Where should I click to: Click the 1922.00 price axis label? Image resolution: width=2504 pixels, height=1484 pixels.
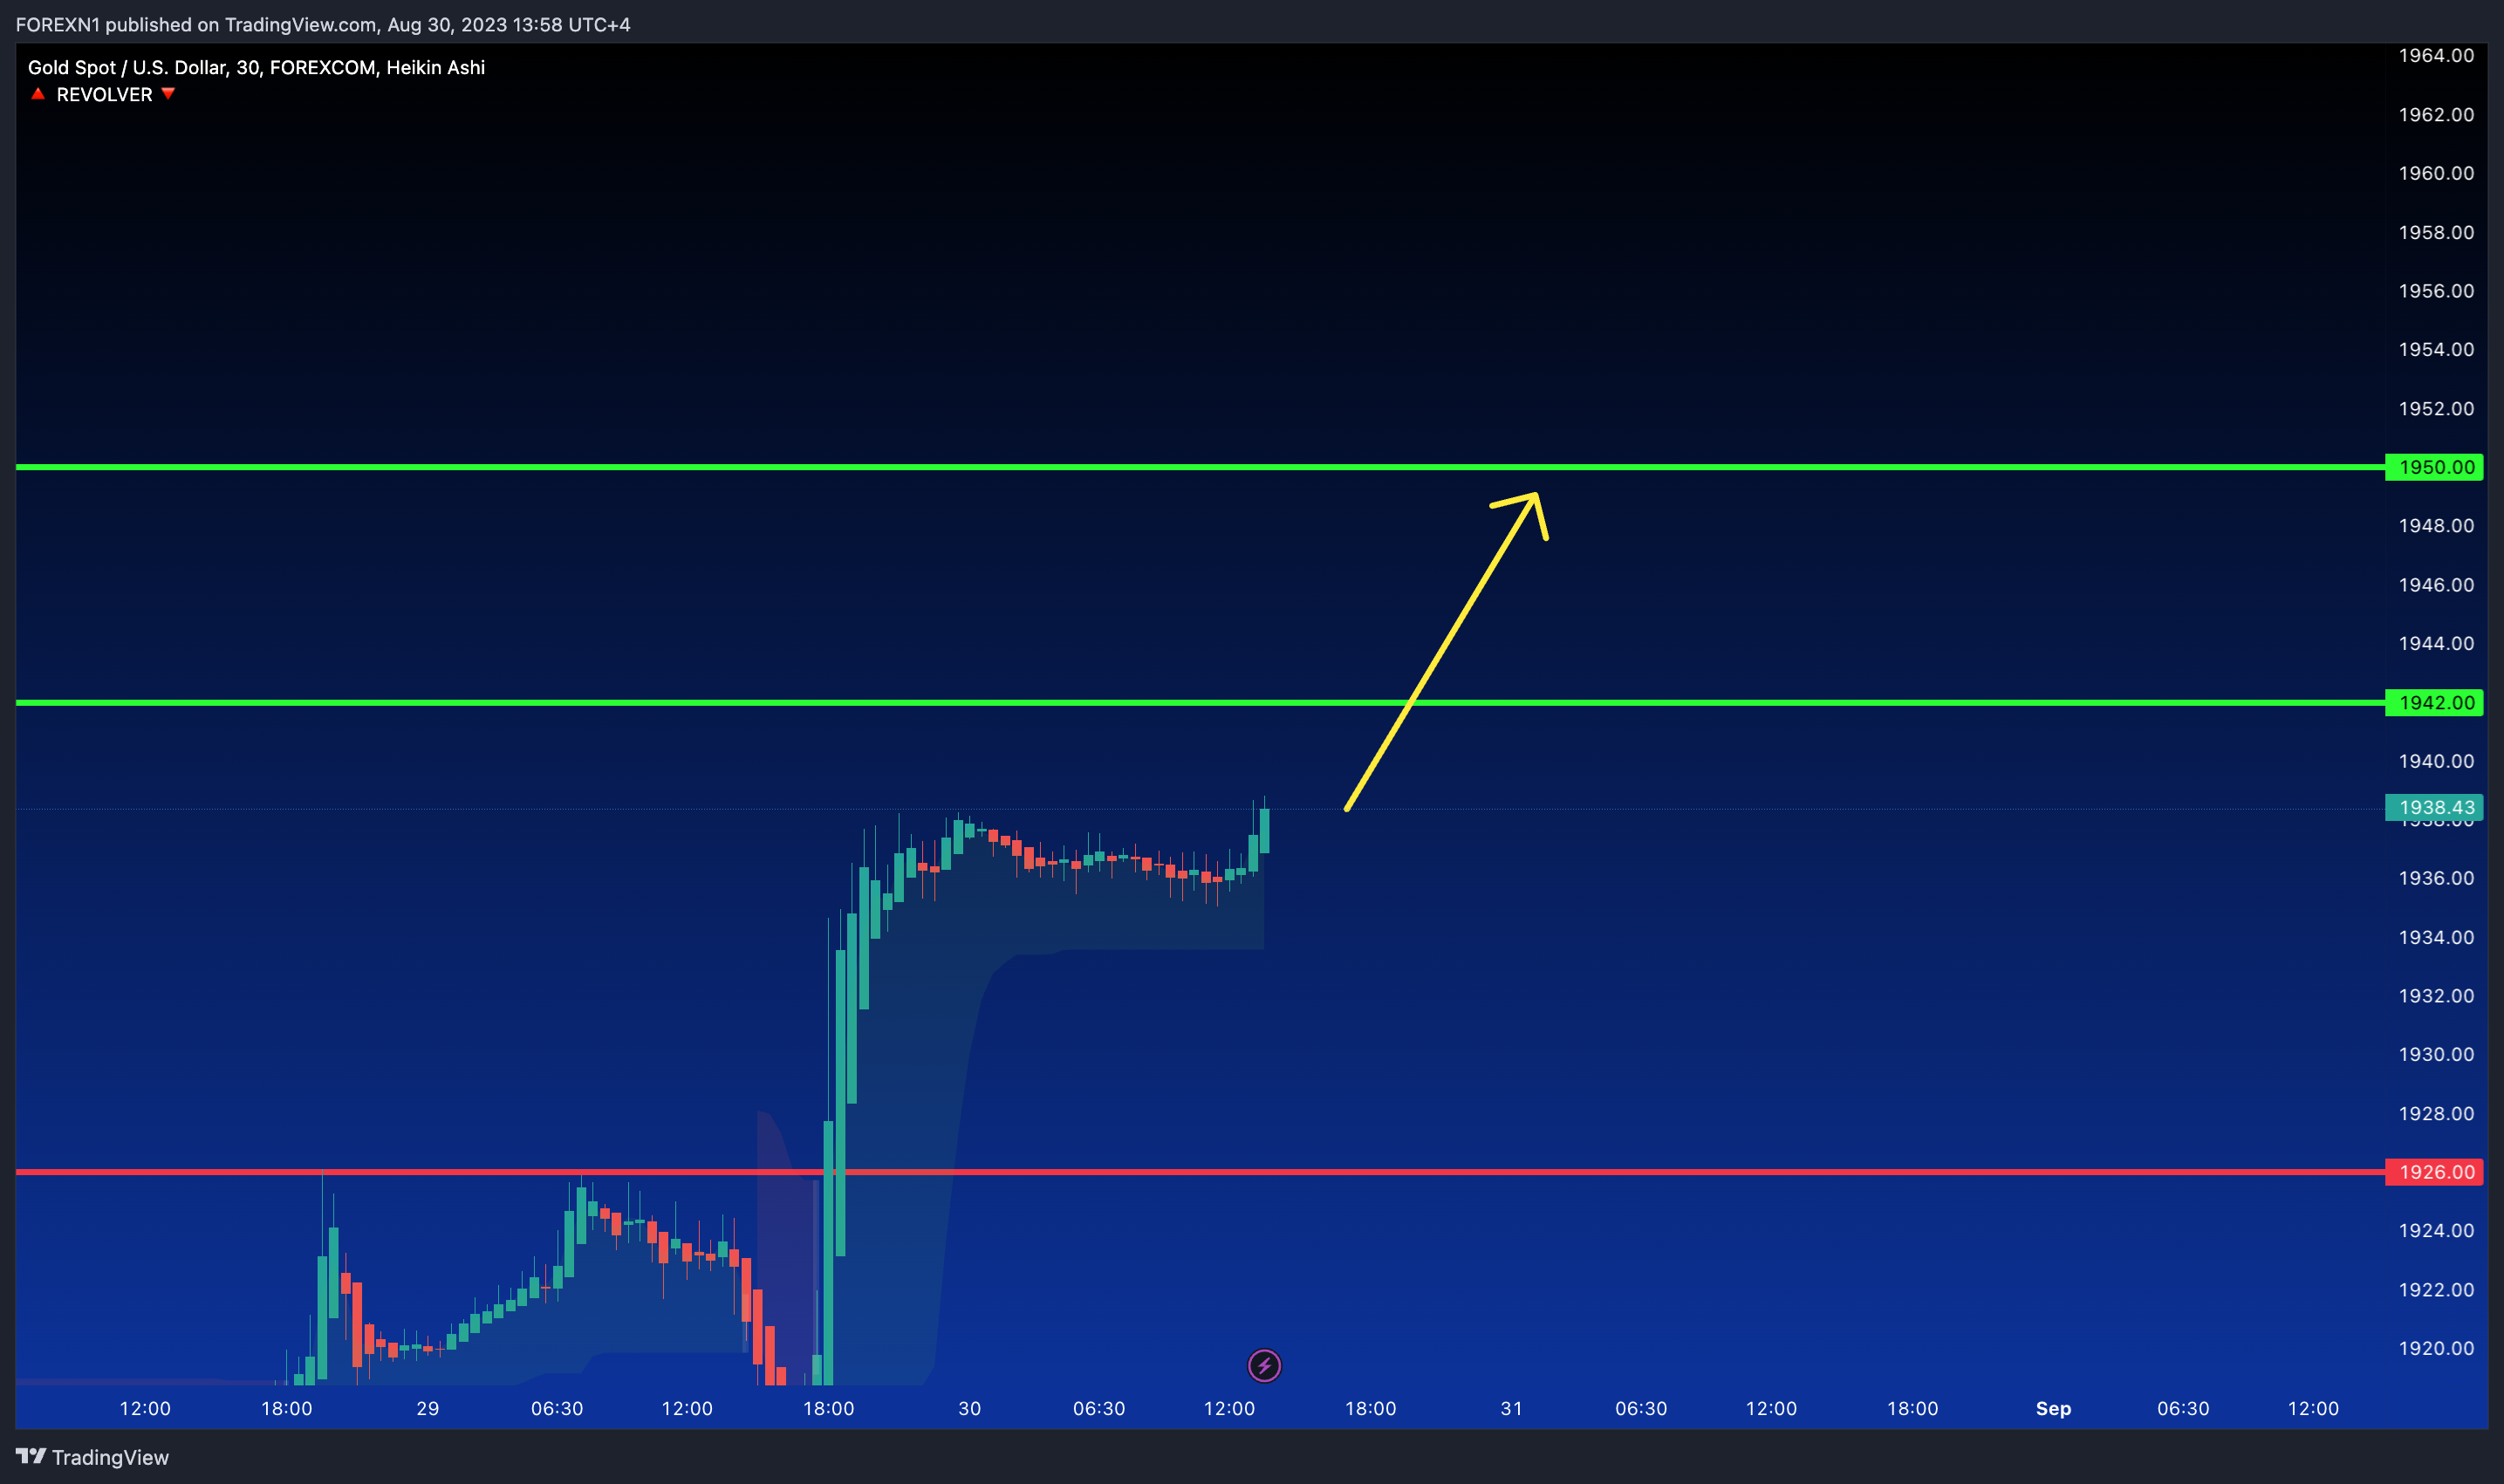pos(2436,1290)
